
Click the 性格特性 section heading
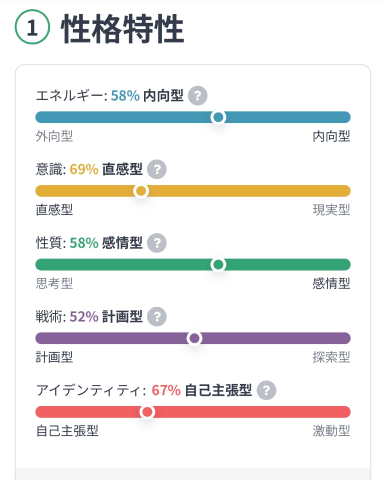coord(122,29)
